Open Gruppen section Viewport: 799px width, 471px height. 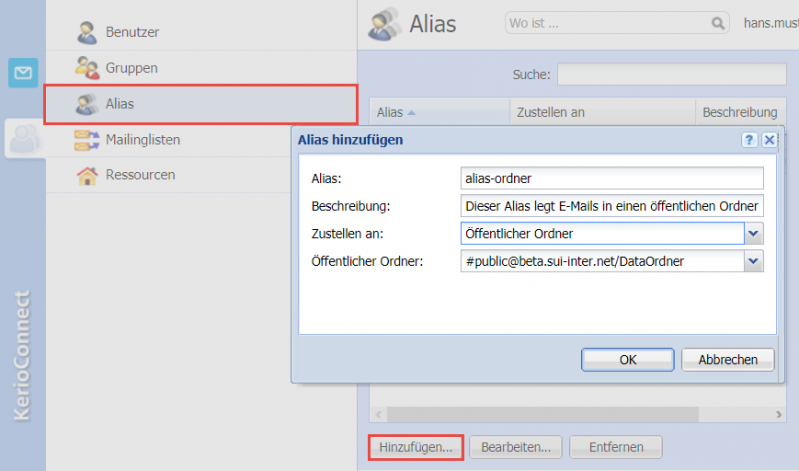pos(131,68)
